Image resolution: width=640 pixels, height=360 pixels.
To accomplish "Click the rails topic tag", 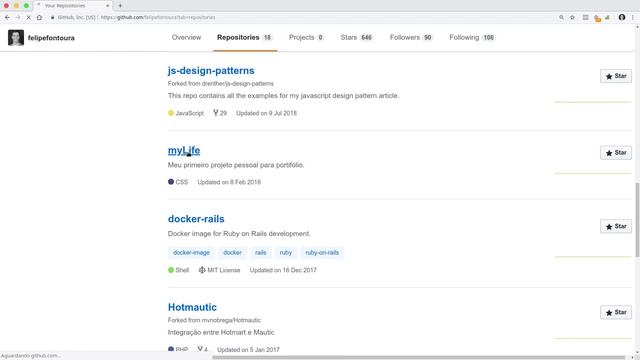I will (260, 253).
